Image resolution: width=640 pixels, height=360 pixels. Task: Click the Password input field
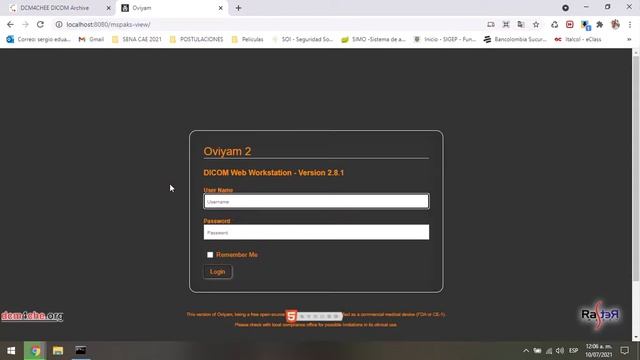(x=316, y=232)
